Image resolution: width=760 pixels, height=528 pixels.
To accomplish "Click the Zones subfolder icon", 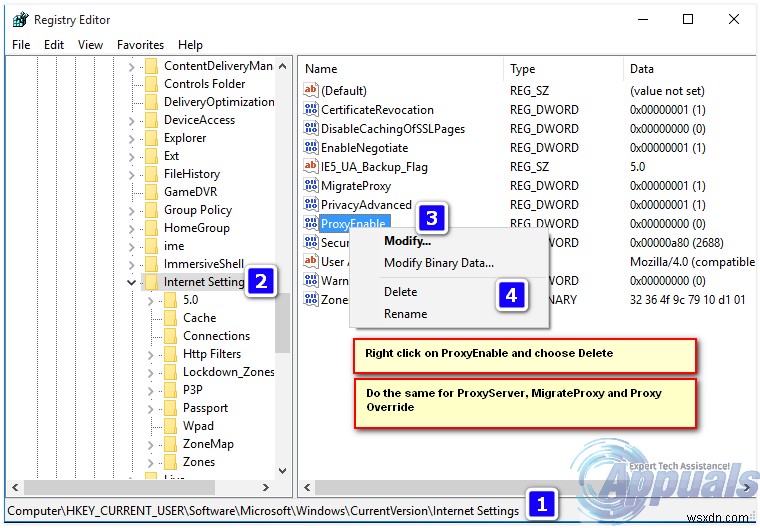I will (x=171, y=462).
